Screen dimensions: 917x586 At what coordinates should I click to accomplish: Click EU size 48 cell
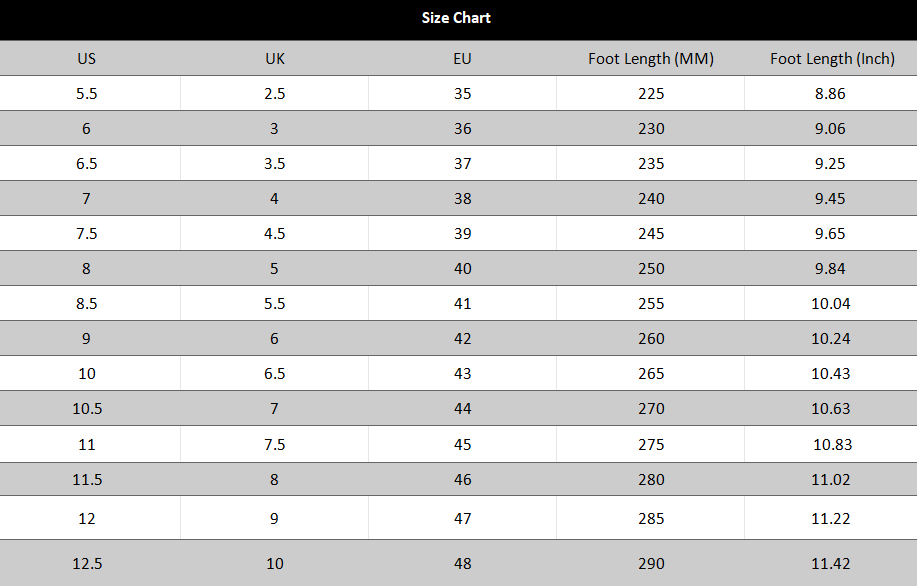(x=462, y=563)
